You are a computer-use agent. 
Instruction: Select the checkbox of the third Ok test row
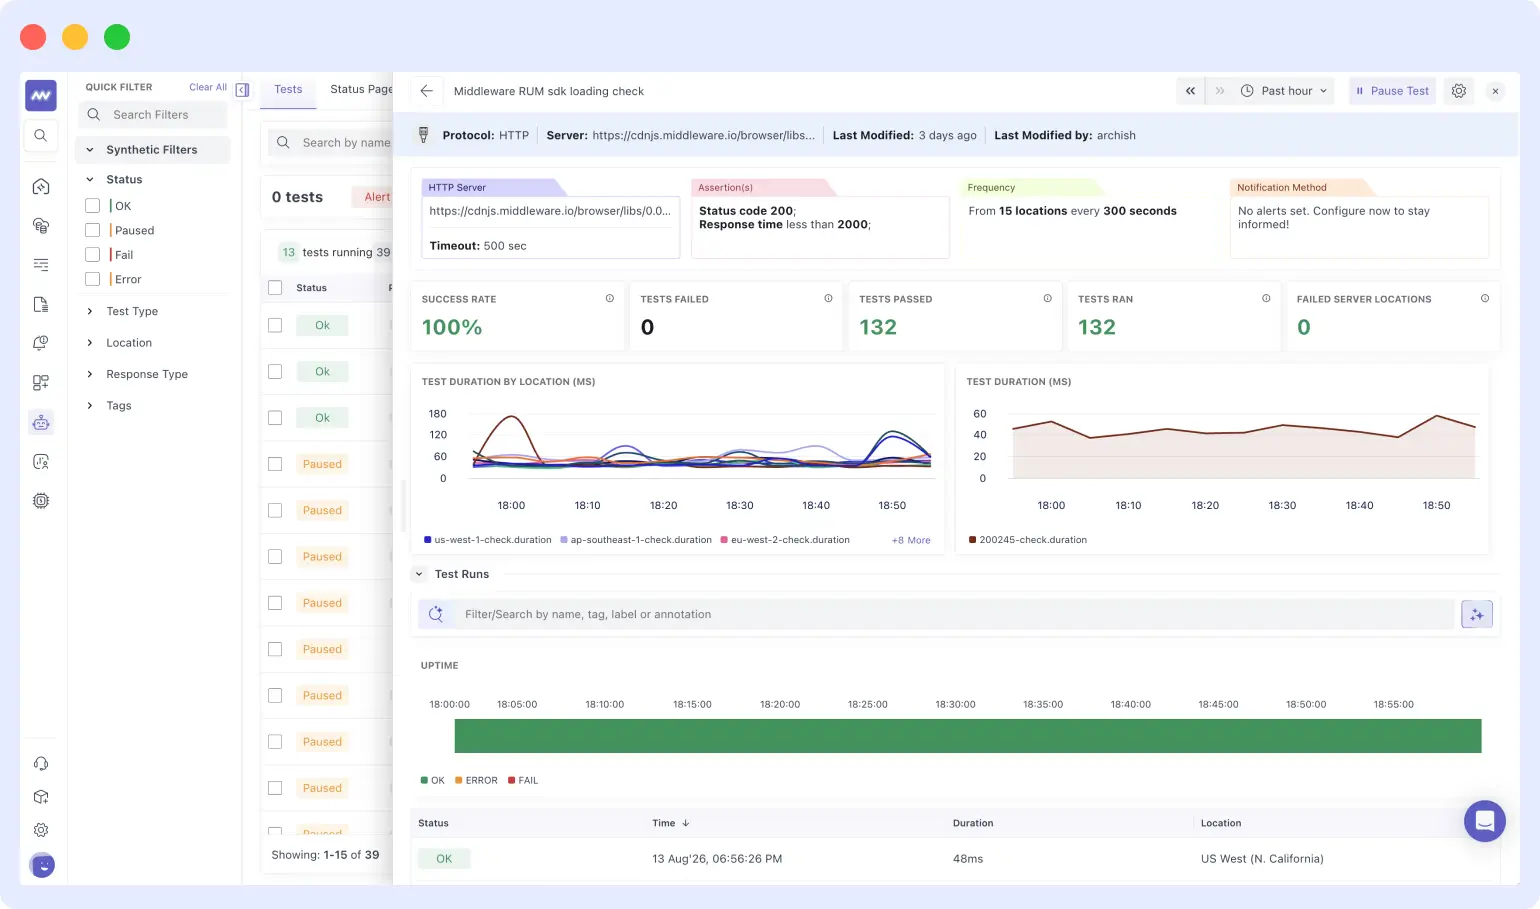[275, 418]
